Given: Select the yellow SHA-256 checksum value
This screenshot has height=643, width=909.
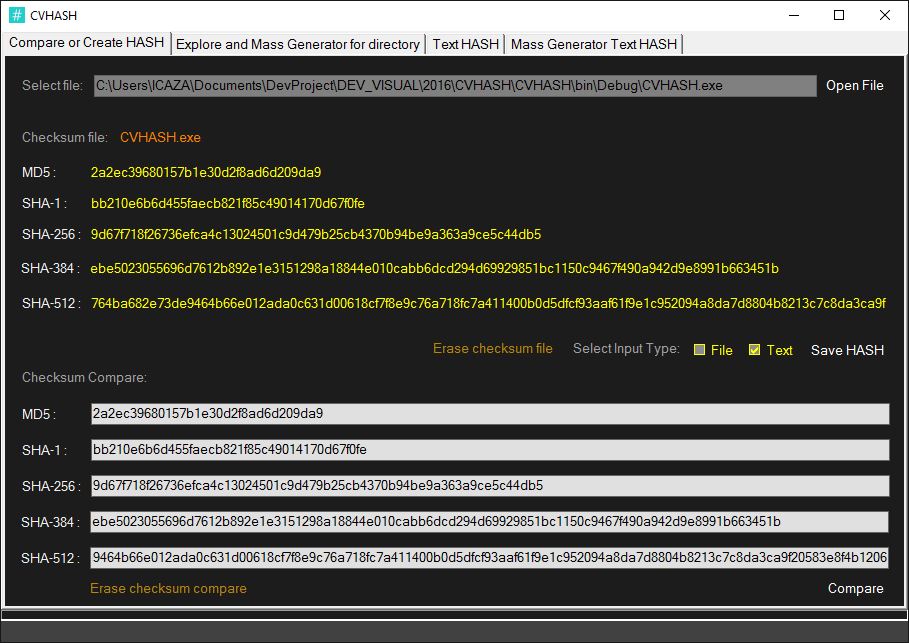Looking at the screenshot, I should coord(316,234).
